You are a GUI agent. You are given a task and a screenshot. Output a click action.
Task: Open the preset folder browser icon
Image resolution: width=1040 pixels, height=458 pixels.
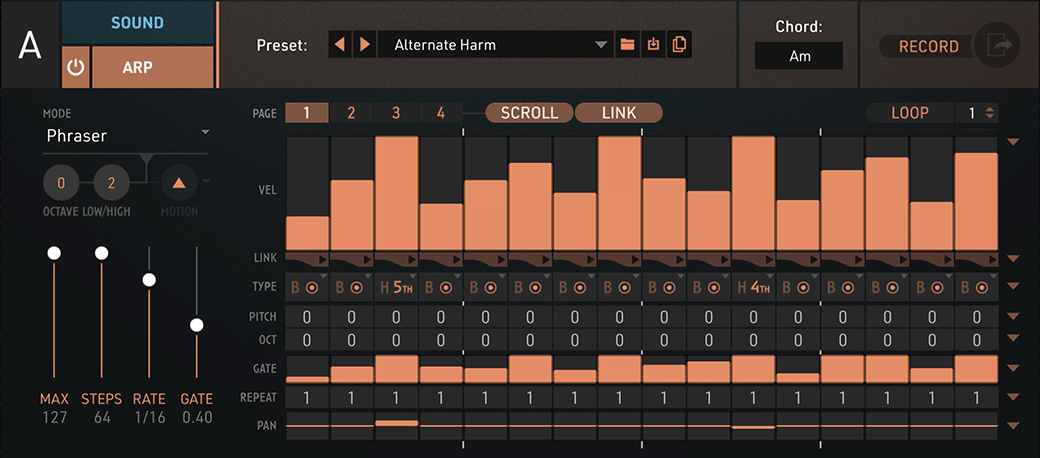click(x=628, y=44)
